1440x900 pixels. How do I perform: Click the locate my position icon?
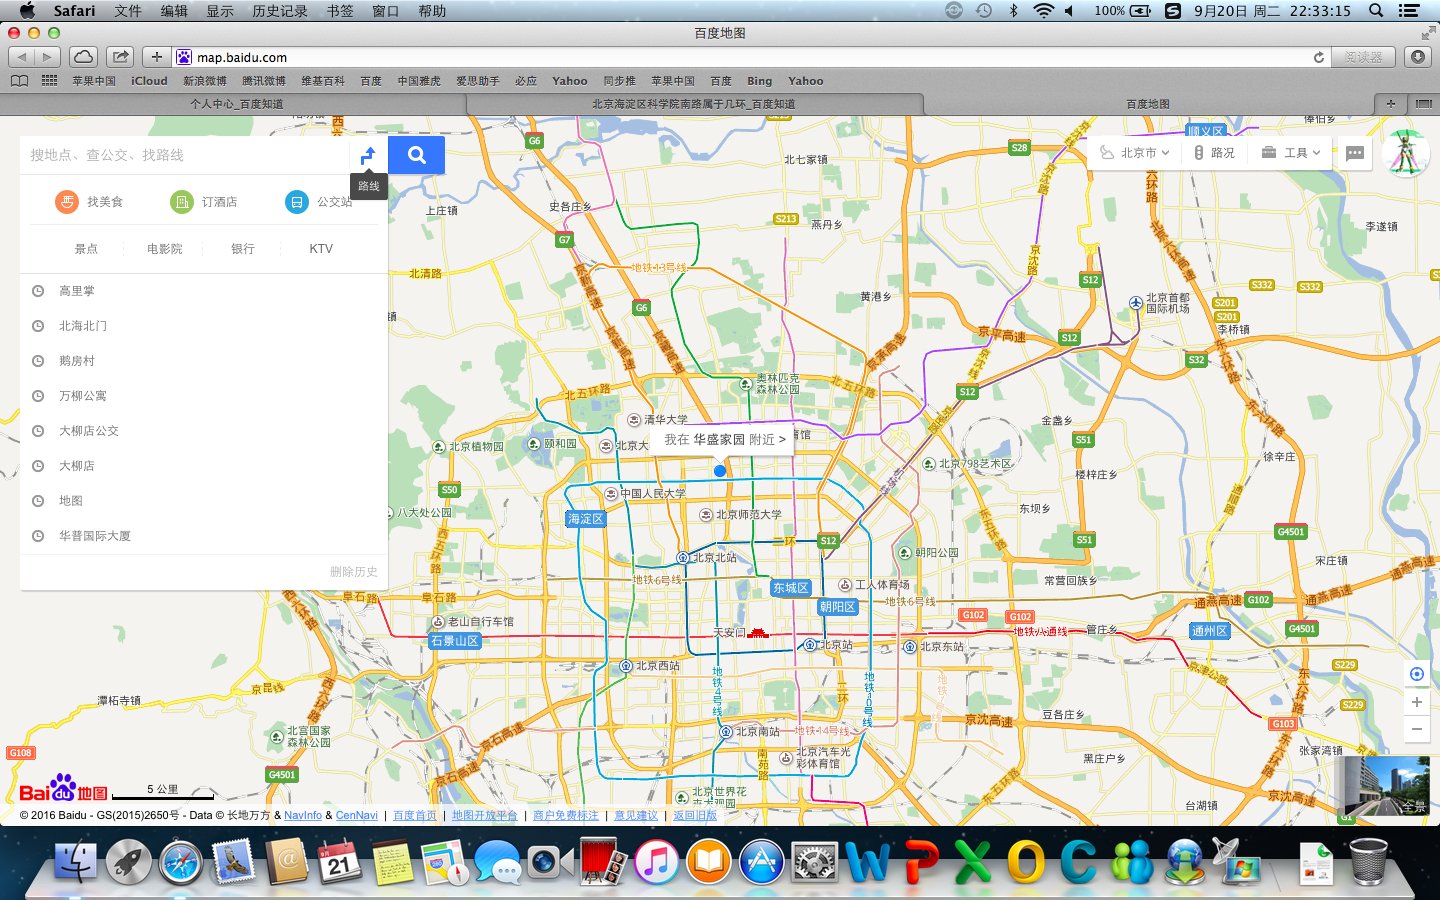coord(1416,674)
